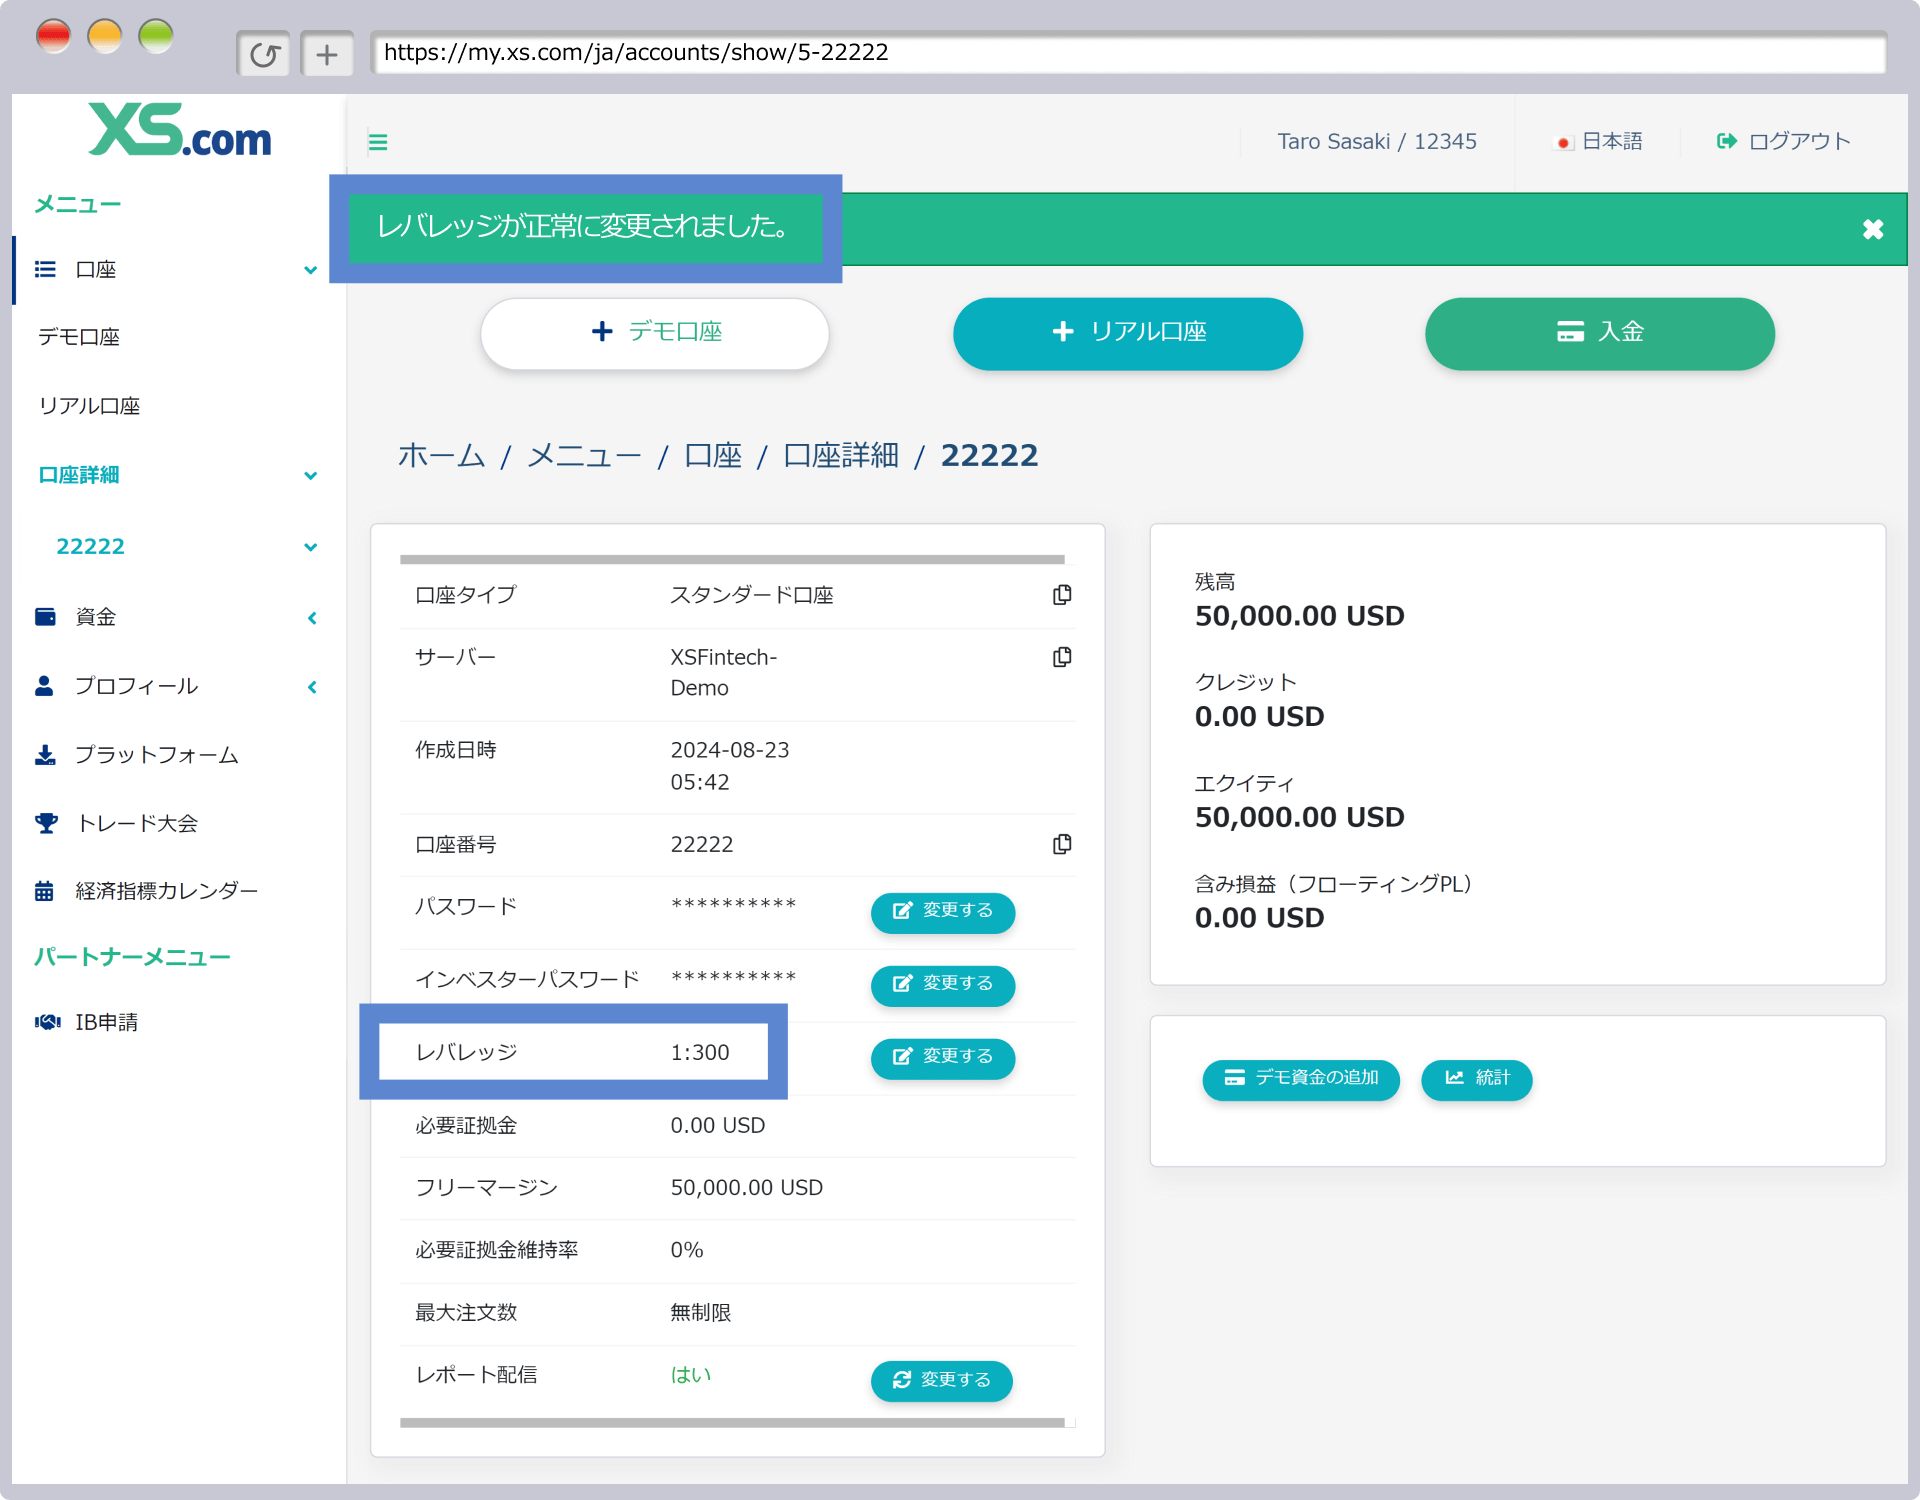Go to 口座詳細 in the breadcrumb
This screenshot has width=1920, height=1500.
841,456
